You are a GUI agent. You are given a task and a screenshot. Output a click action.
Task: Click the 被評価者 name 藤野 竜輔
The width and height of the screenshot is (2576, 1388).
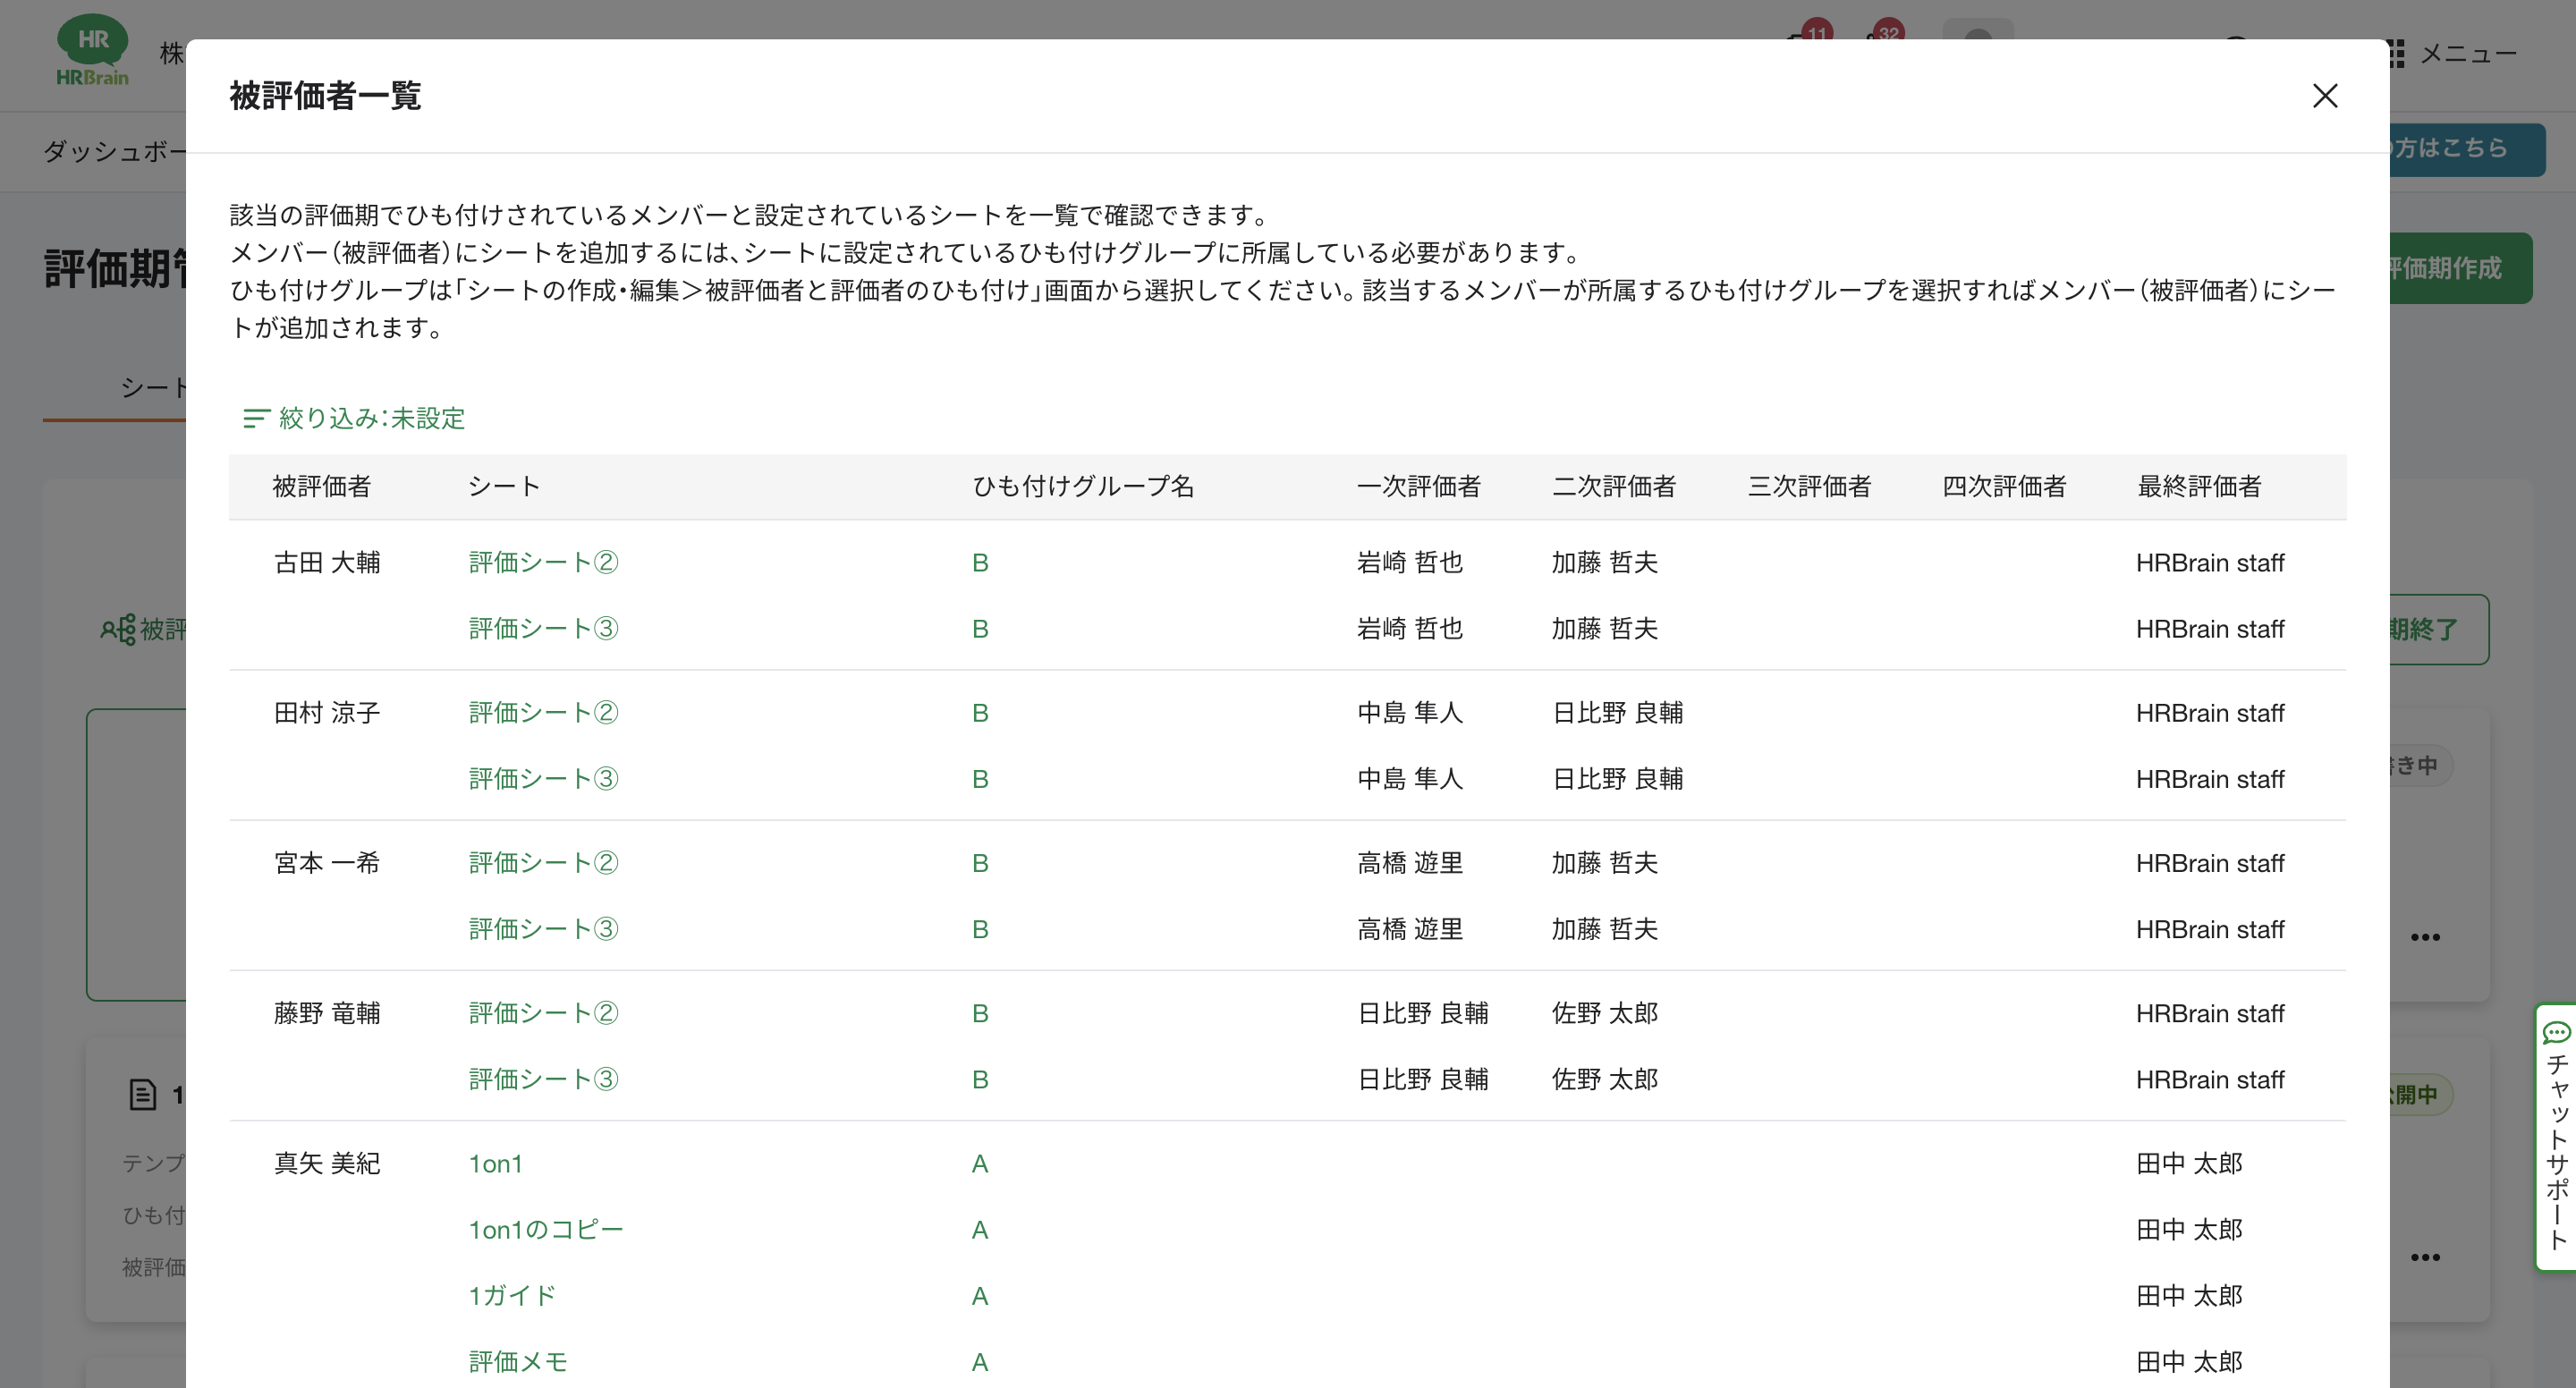pyautogui.click(x=327, y=1013)
